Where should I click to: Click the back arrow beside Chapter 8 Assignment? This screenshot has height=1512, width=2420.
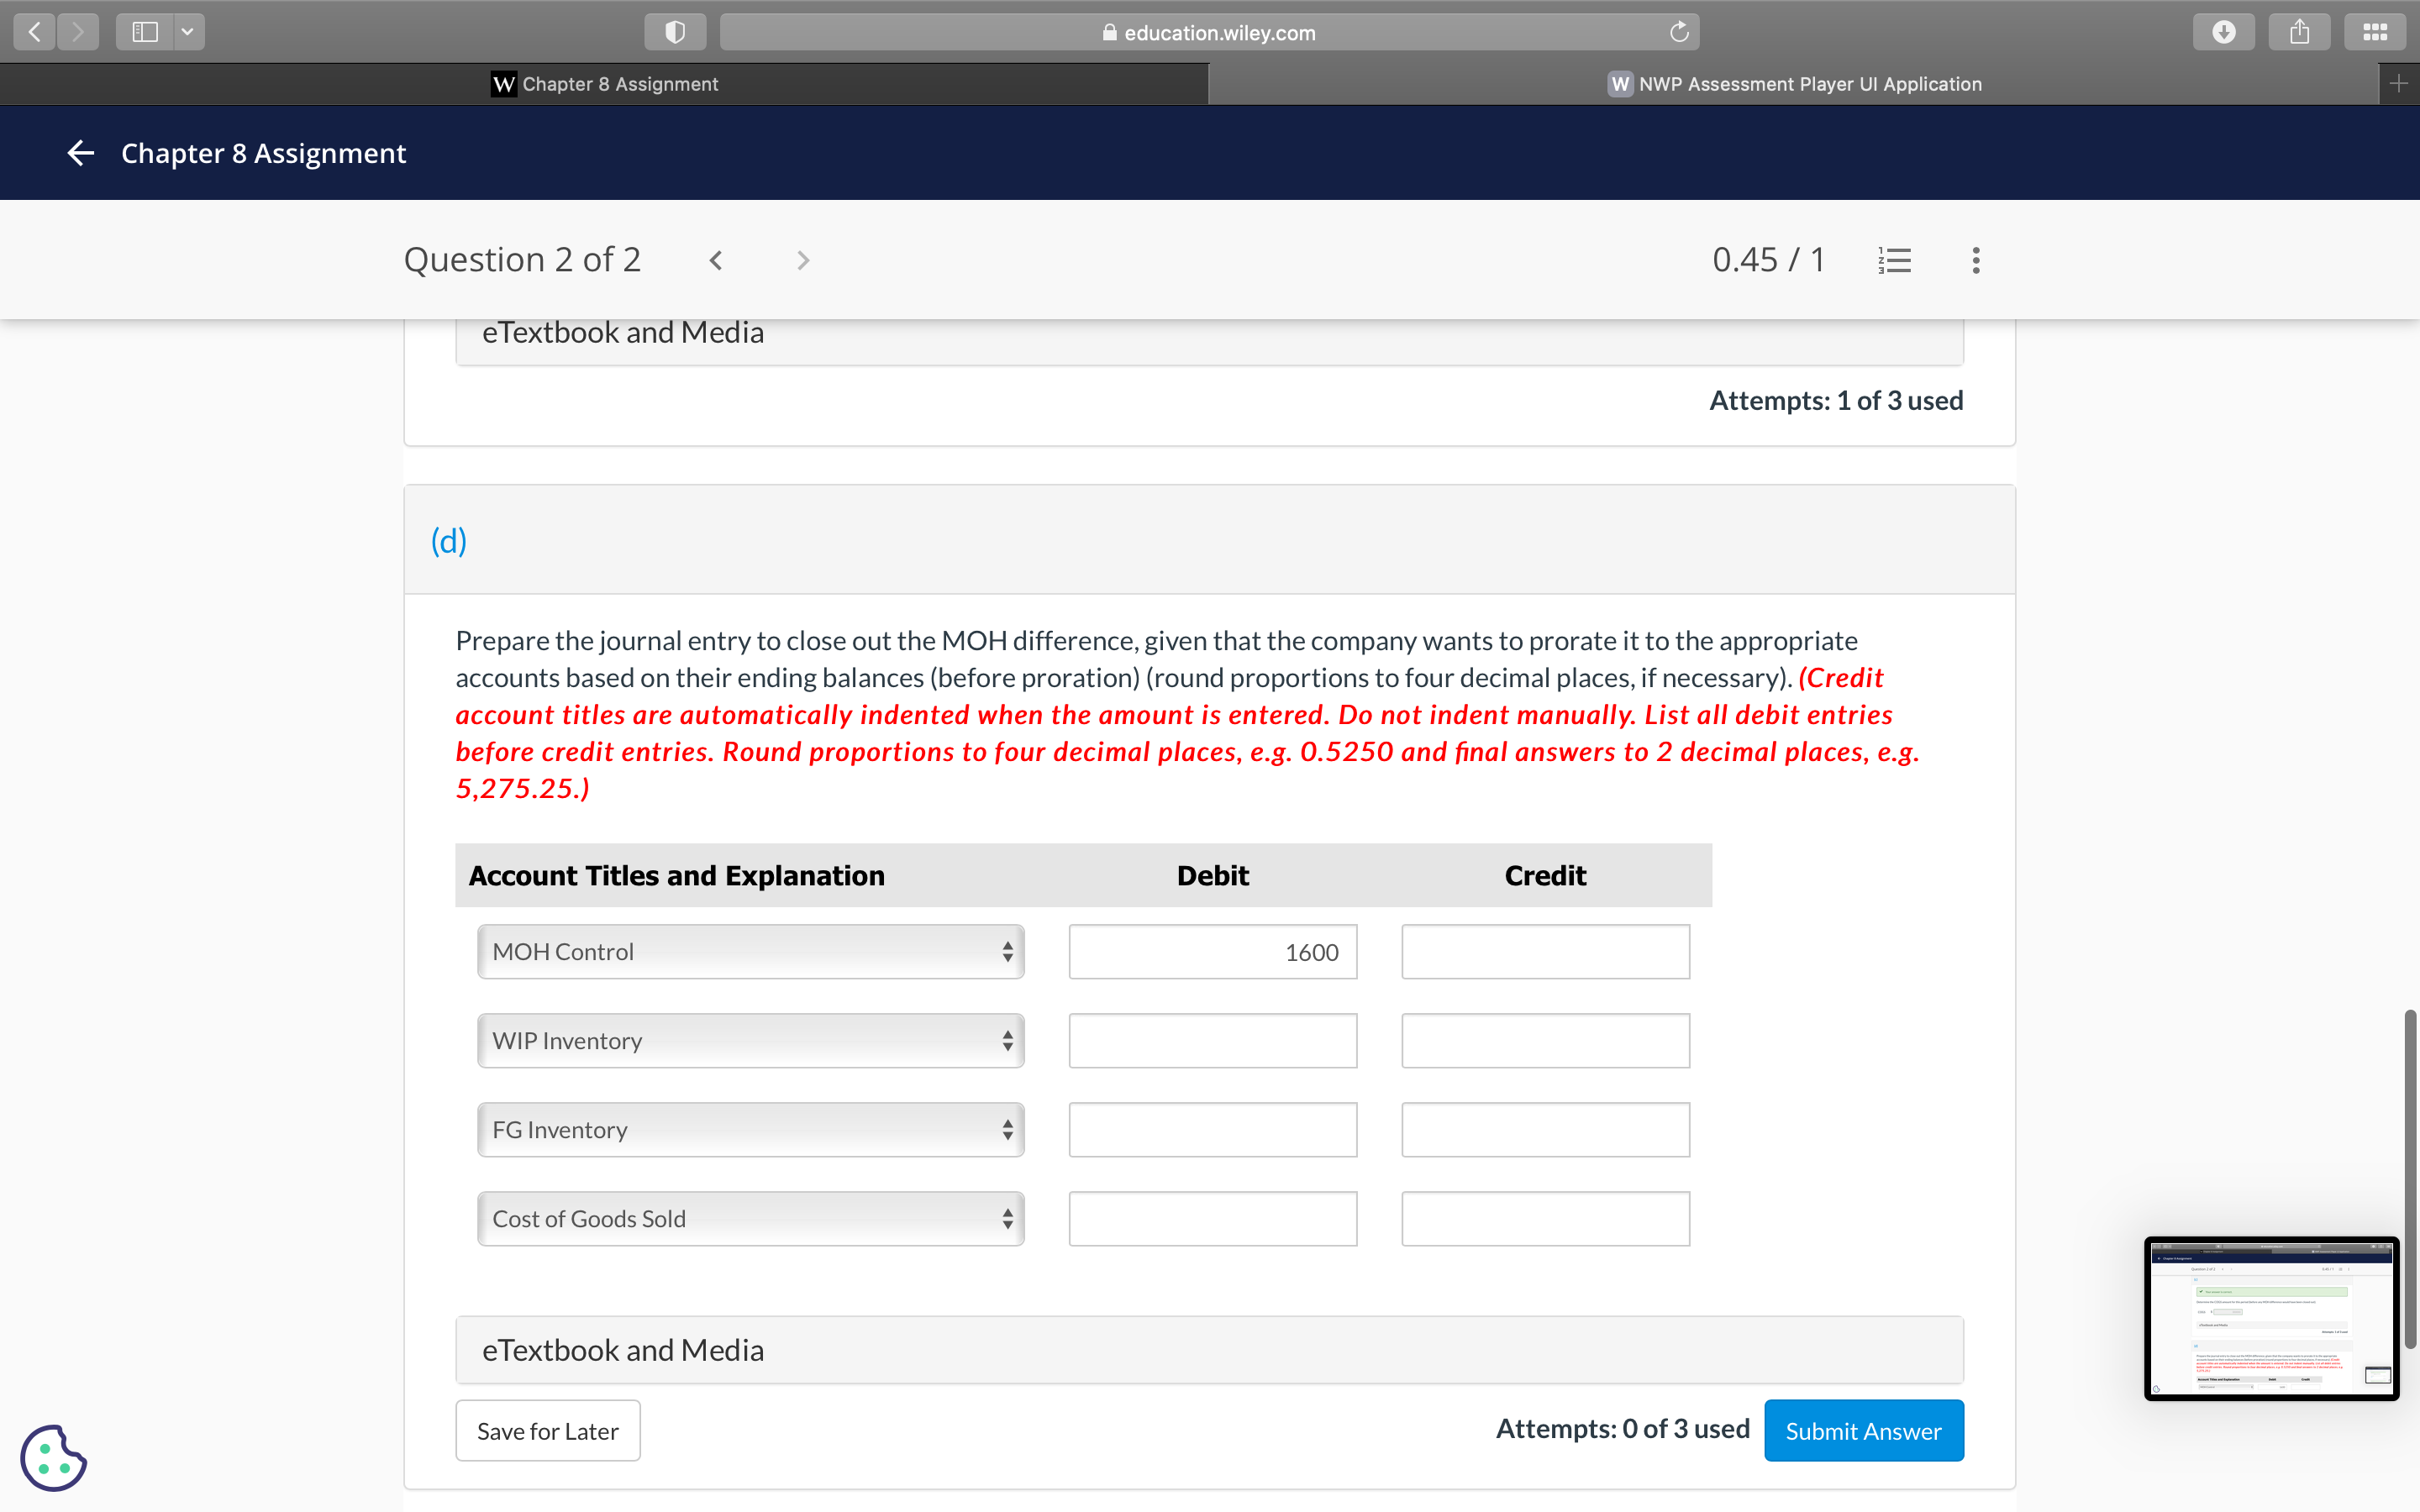pyautogui.click(x=81, y=153)
